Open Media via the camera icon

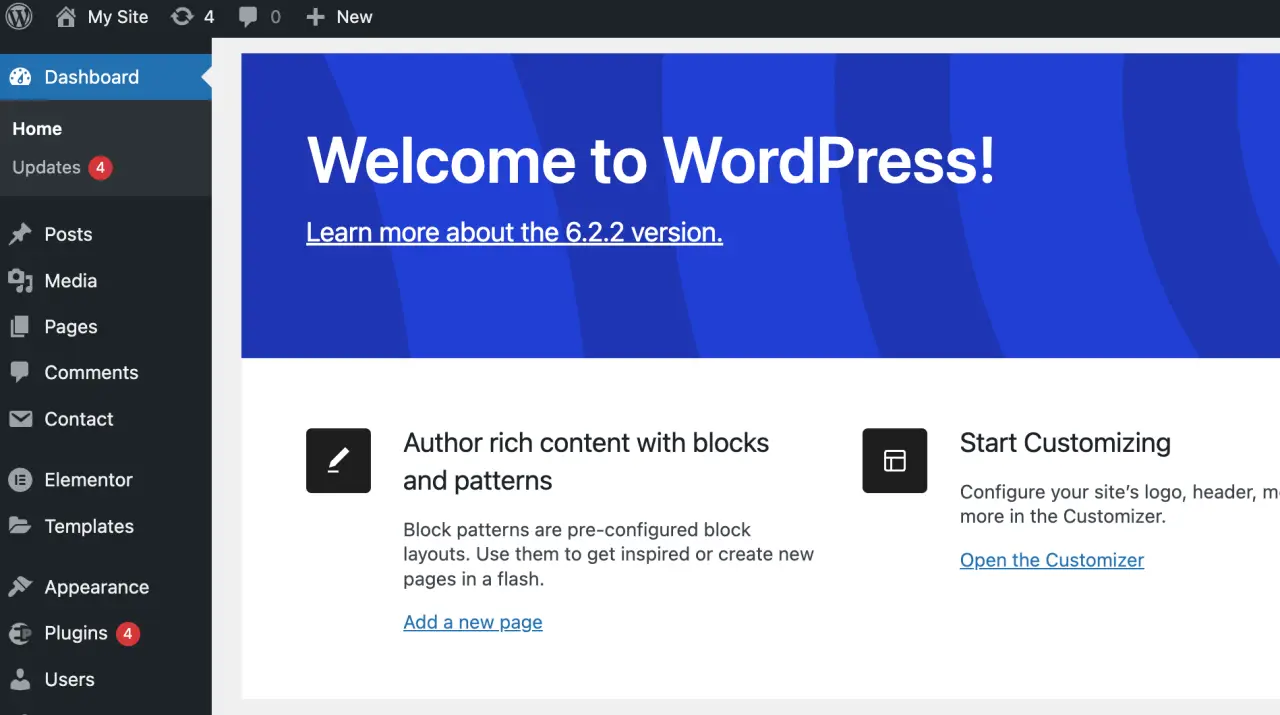pos(22,280)
